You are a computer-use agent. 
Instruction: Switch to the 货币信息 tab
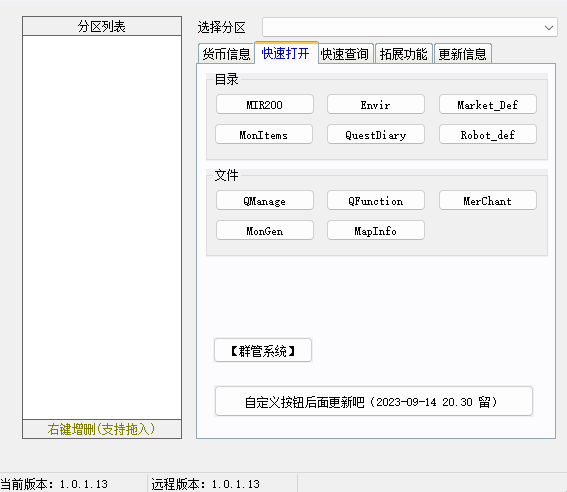(x=226, y=54)
